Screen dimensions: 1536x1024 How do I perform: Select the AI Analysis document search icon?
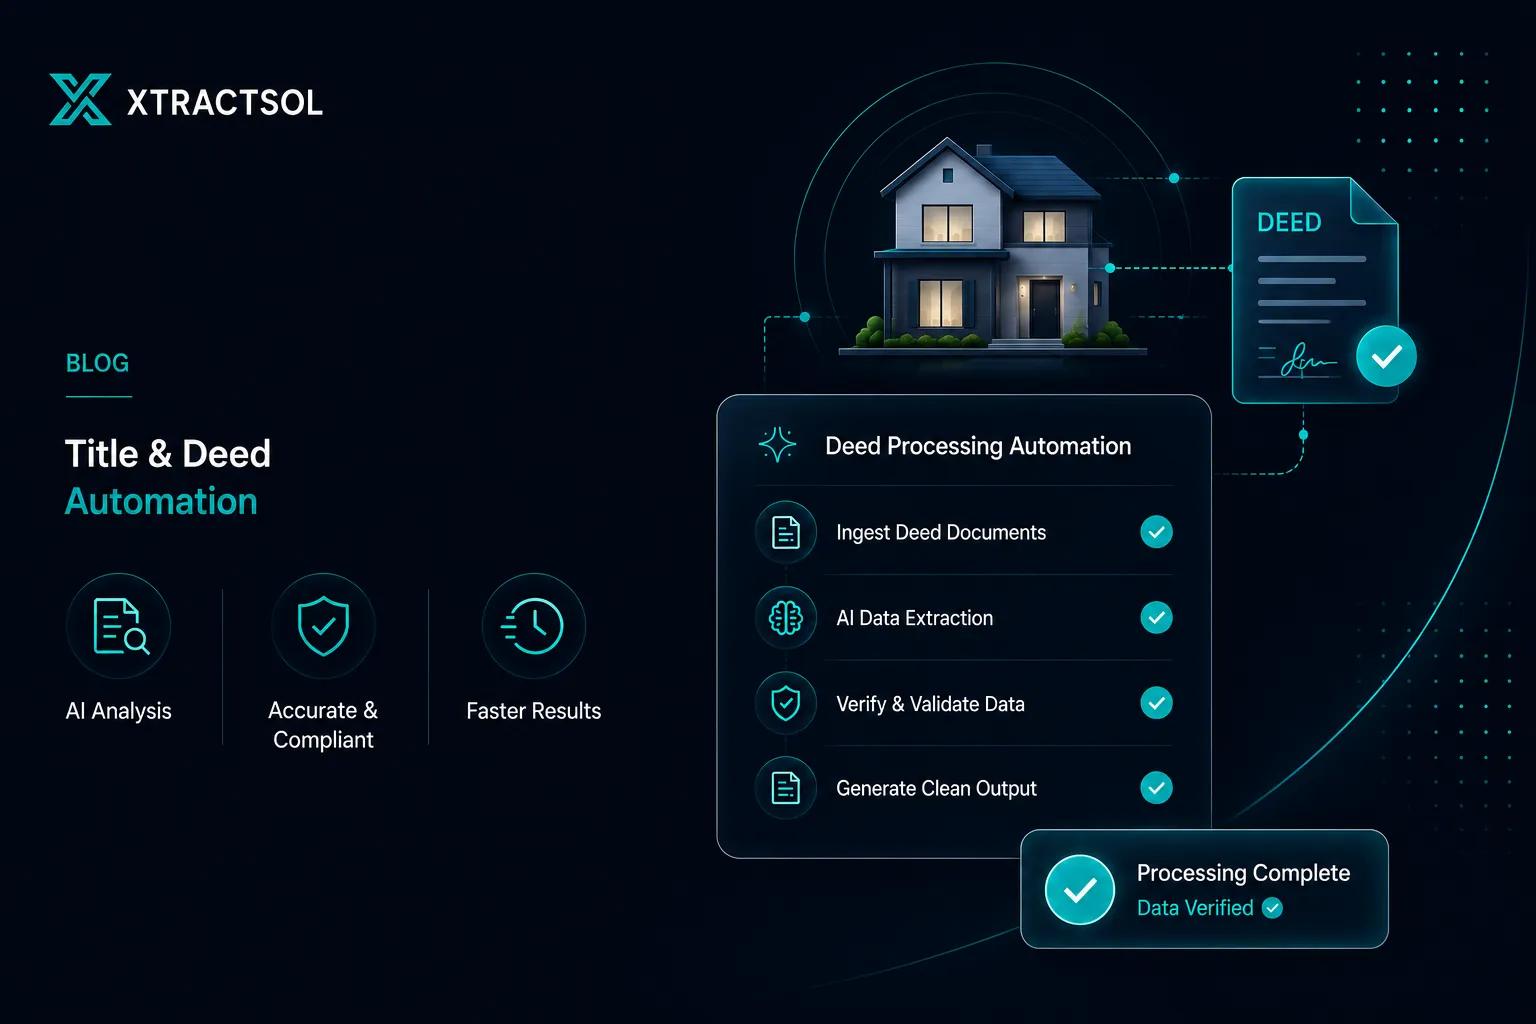[119, 626]
